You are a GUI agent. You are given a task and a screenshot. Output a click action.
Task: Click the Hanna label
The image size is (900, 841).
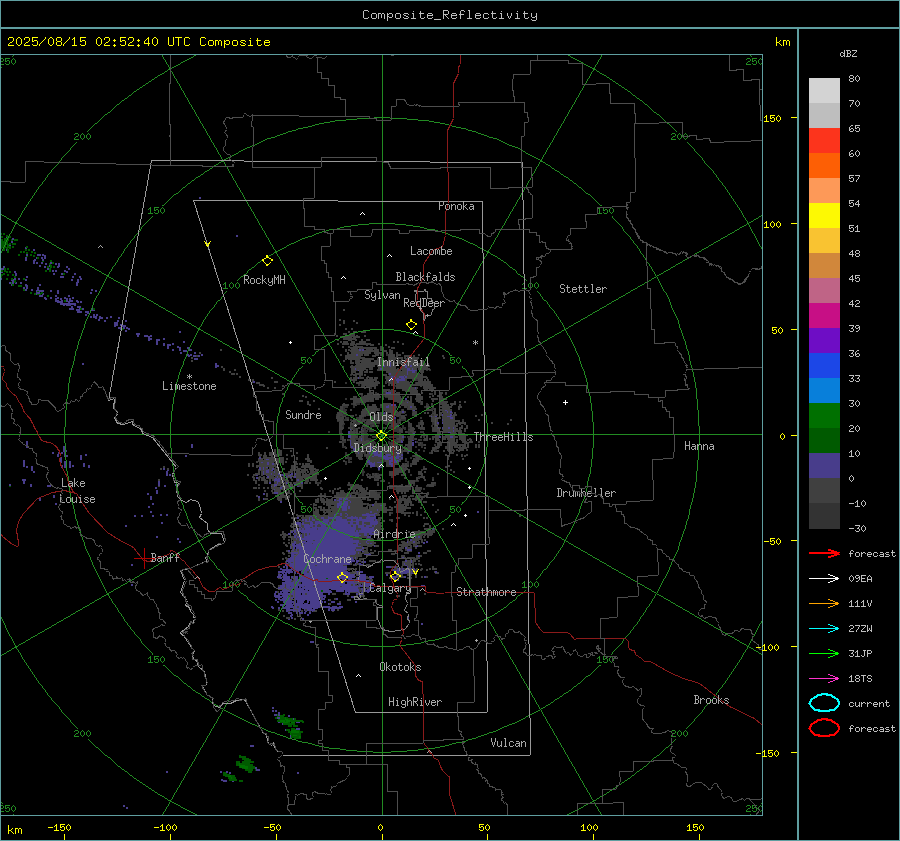pos(699,446)
